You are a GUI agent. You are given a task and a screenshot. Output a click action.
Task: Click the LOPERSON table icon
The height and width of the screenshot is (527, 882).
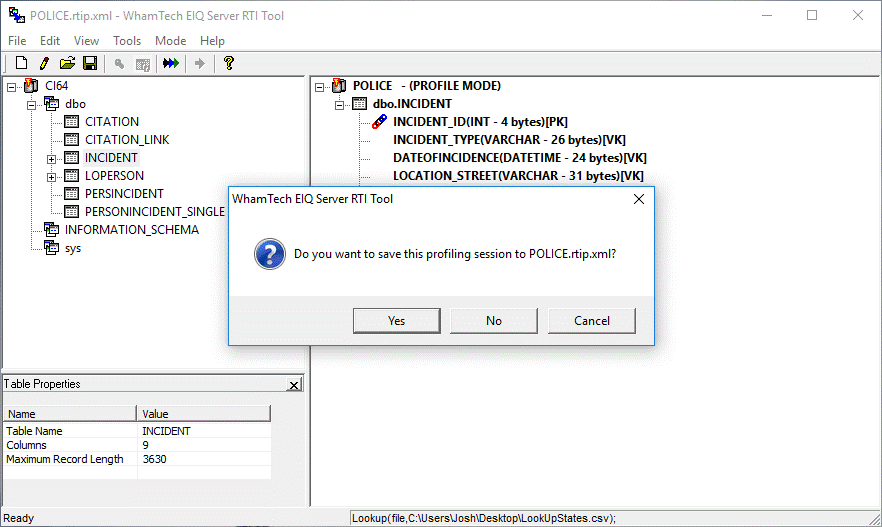(71, 175)
